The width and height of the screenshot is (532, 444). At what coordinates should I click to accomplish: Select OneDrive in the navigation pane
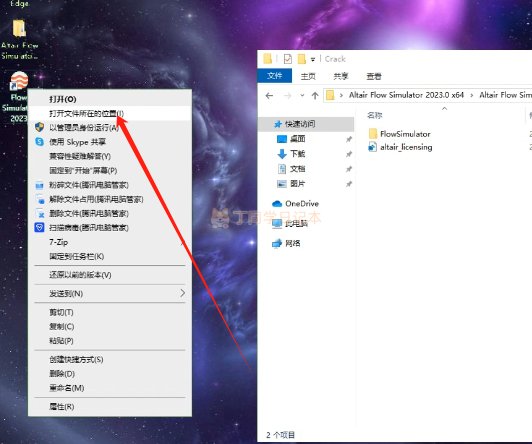[x=302, y=204]
